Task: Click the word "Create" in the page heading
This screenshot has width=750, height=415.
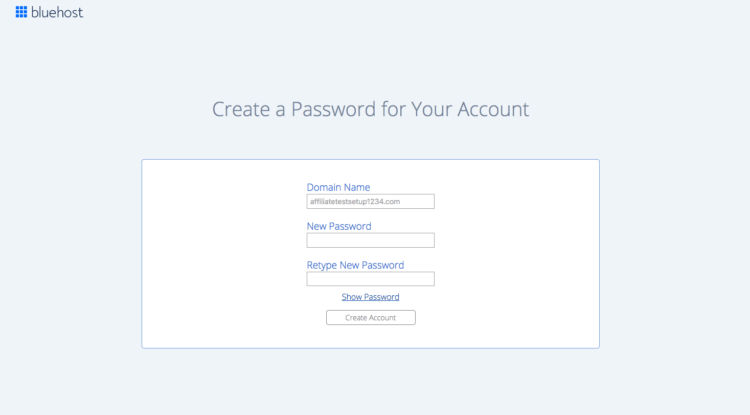Action: pyautogui.click(x=241, y=109)
